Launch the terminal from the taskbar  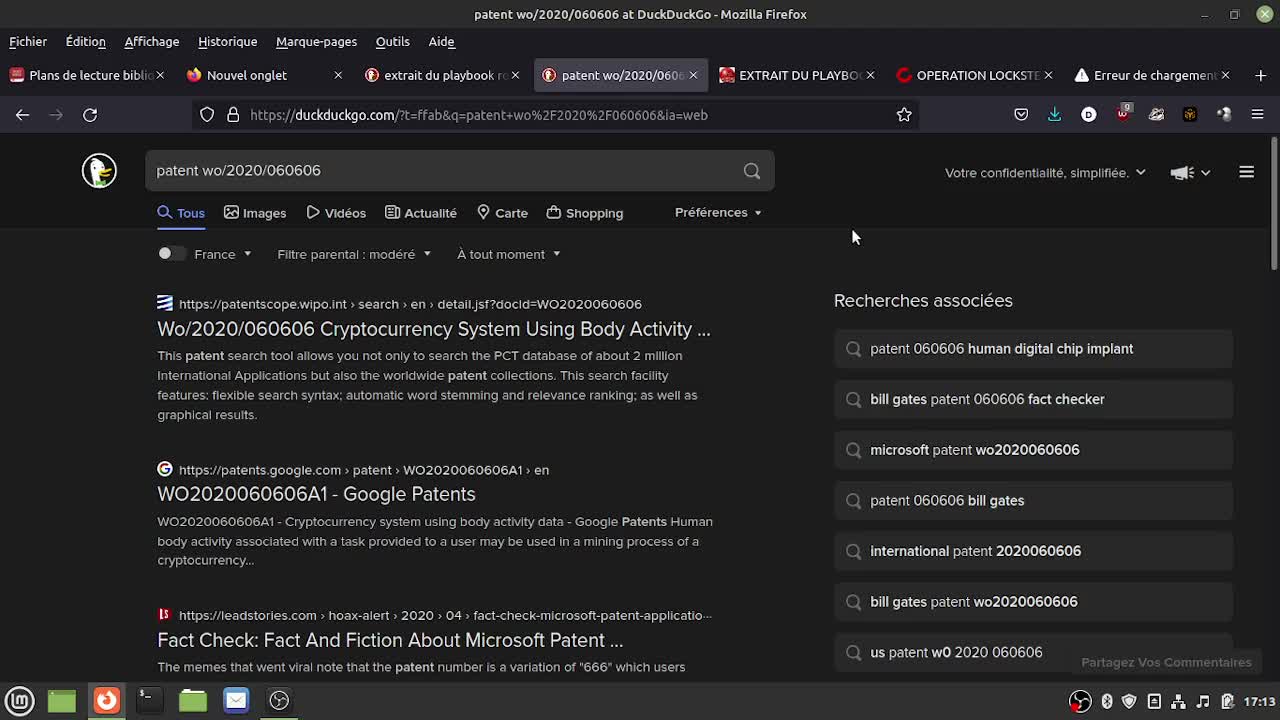(x=148, y=700)
